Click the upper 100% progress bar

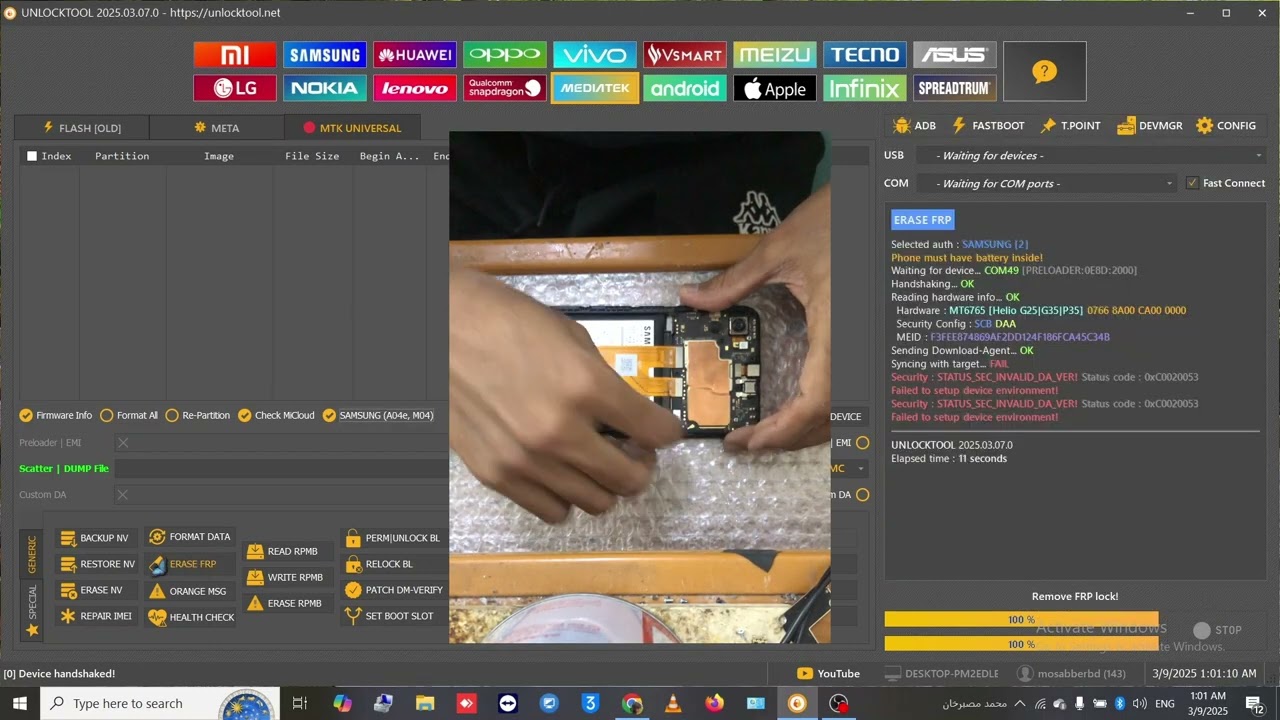1021,620
